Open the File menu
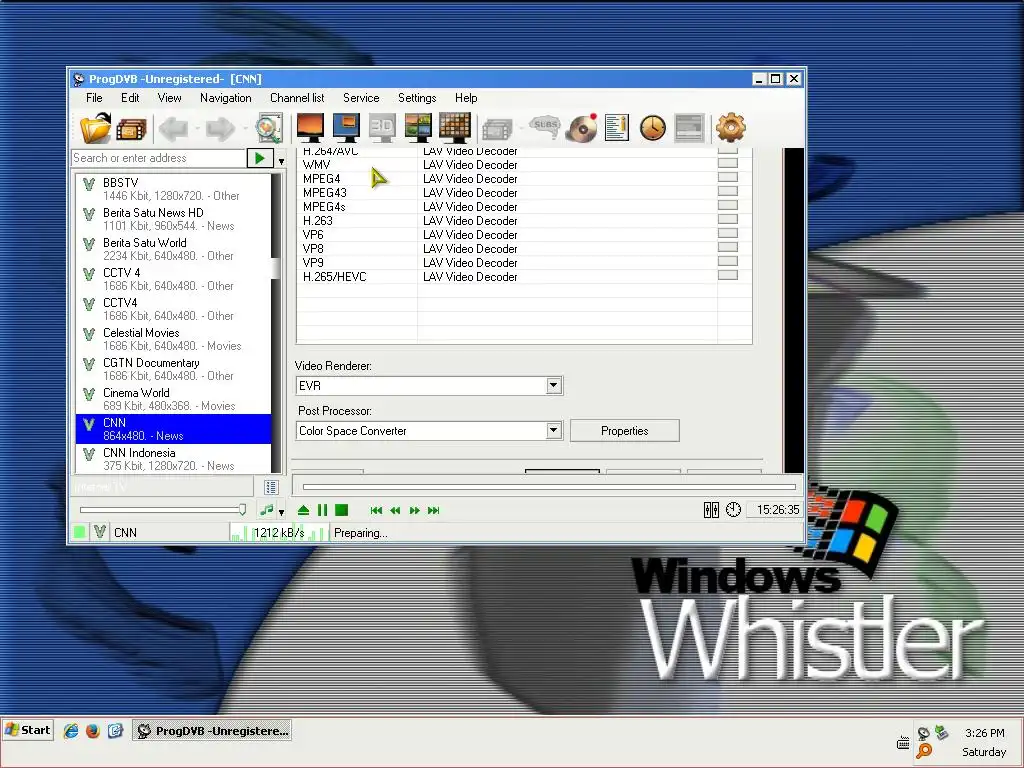This screenshot has height=768, width=1024. 94,98
